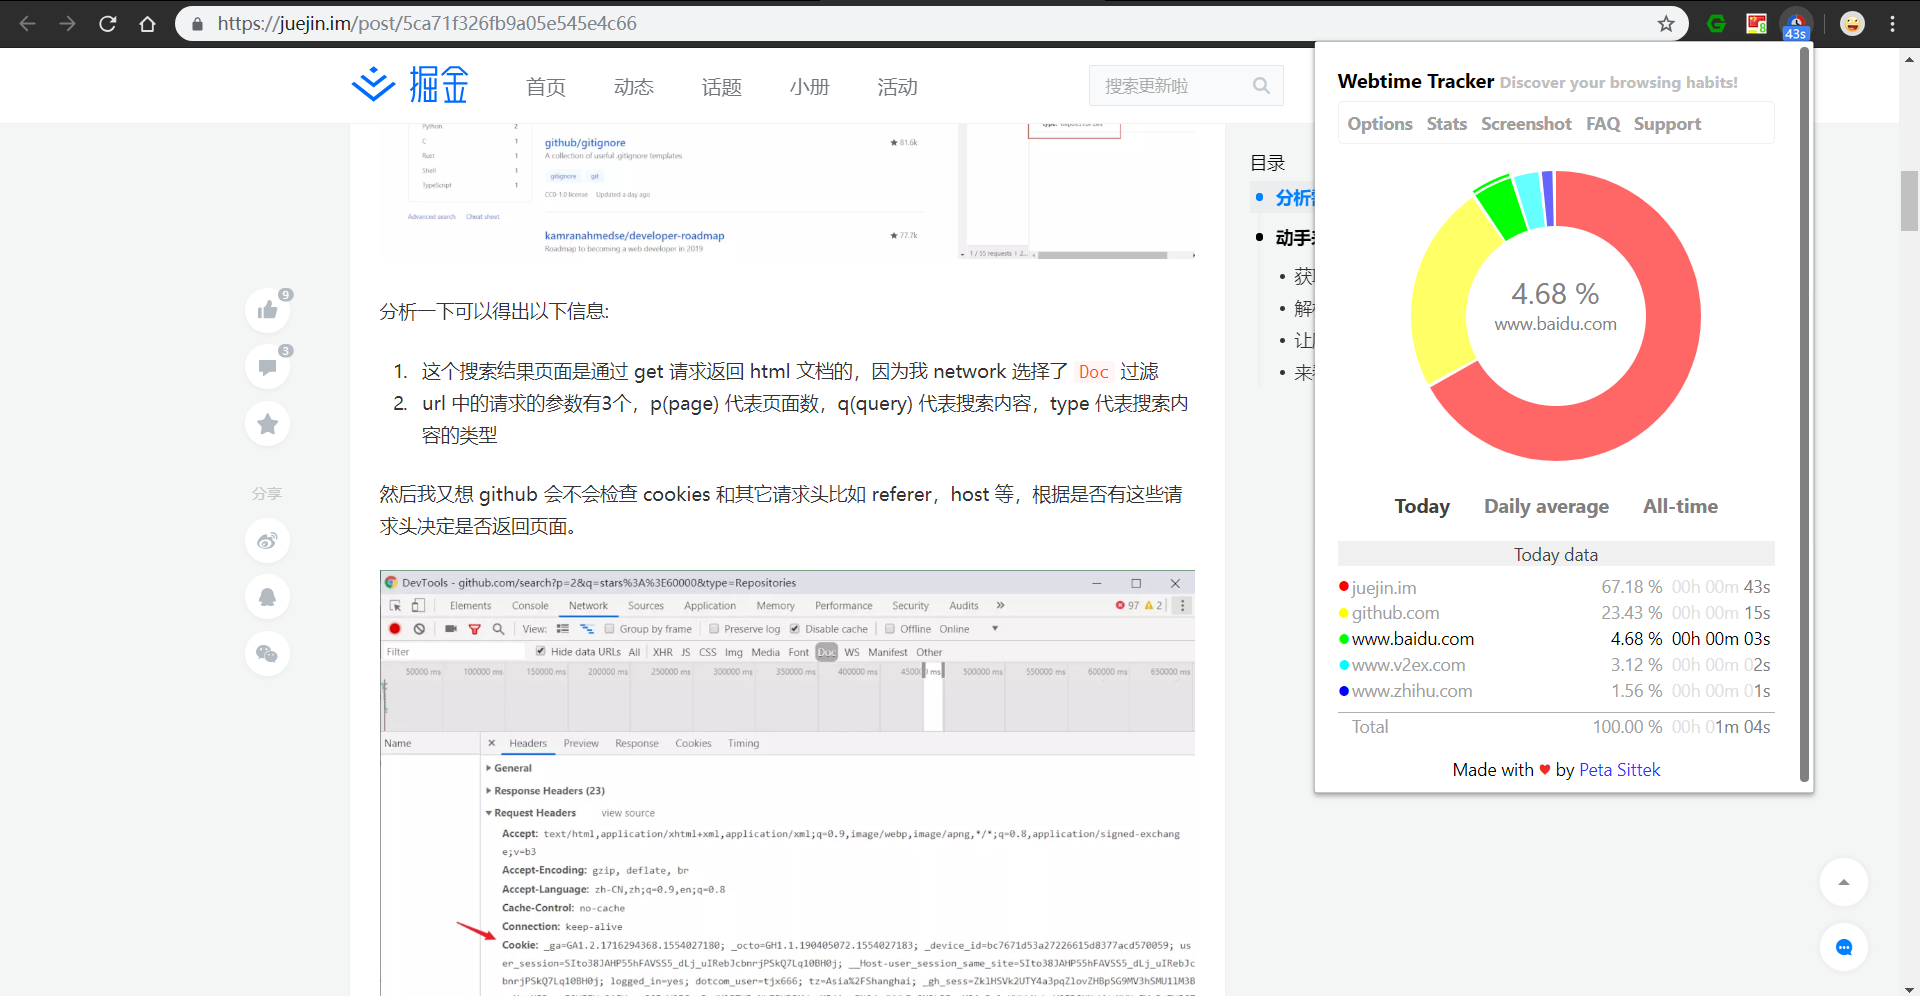Click the Webtime Tracker title
Screen dimensions: 1920x996
pyautogui.click(x=1416, y=81)
